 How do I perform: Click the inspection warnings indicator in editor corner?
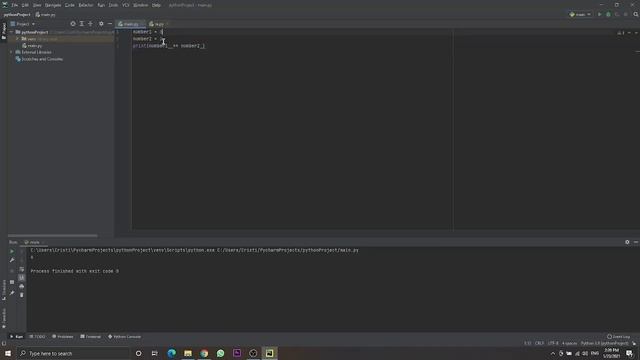pyautogui.click(x=620, y=33)
